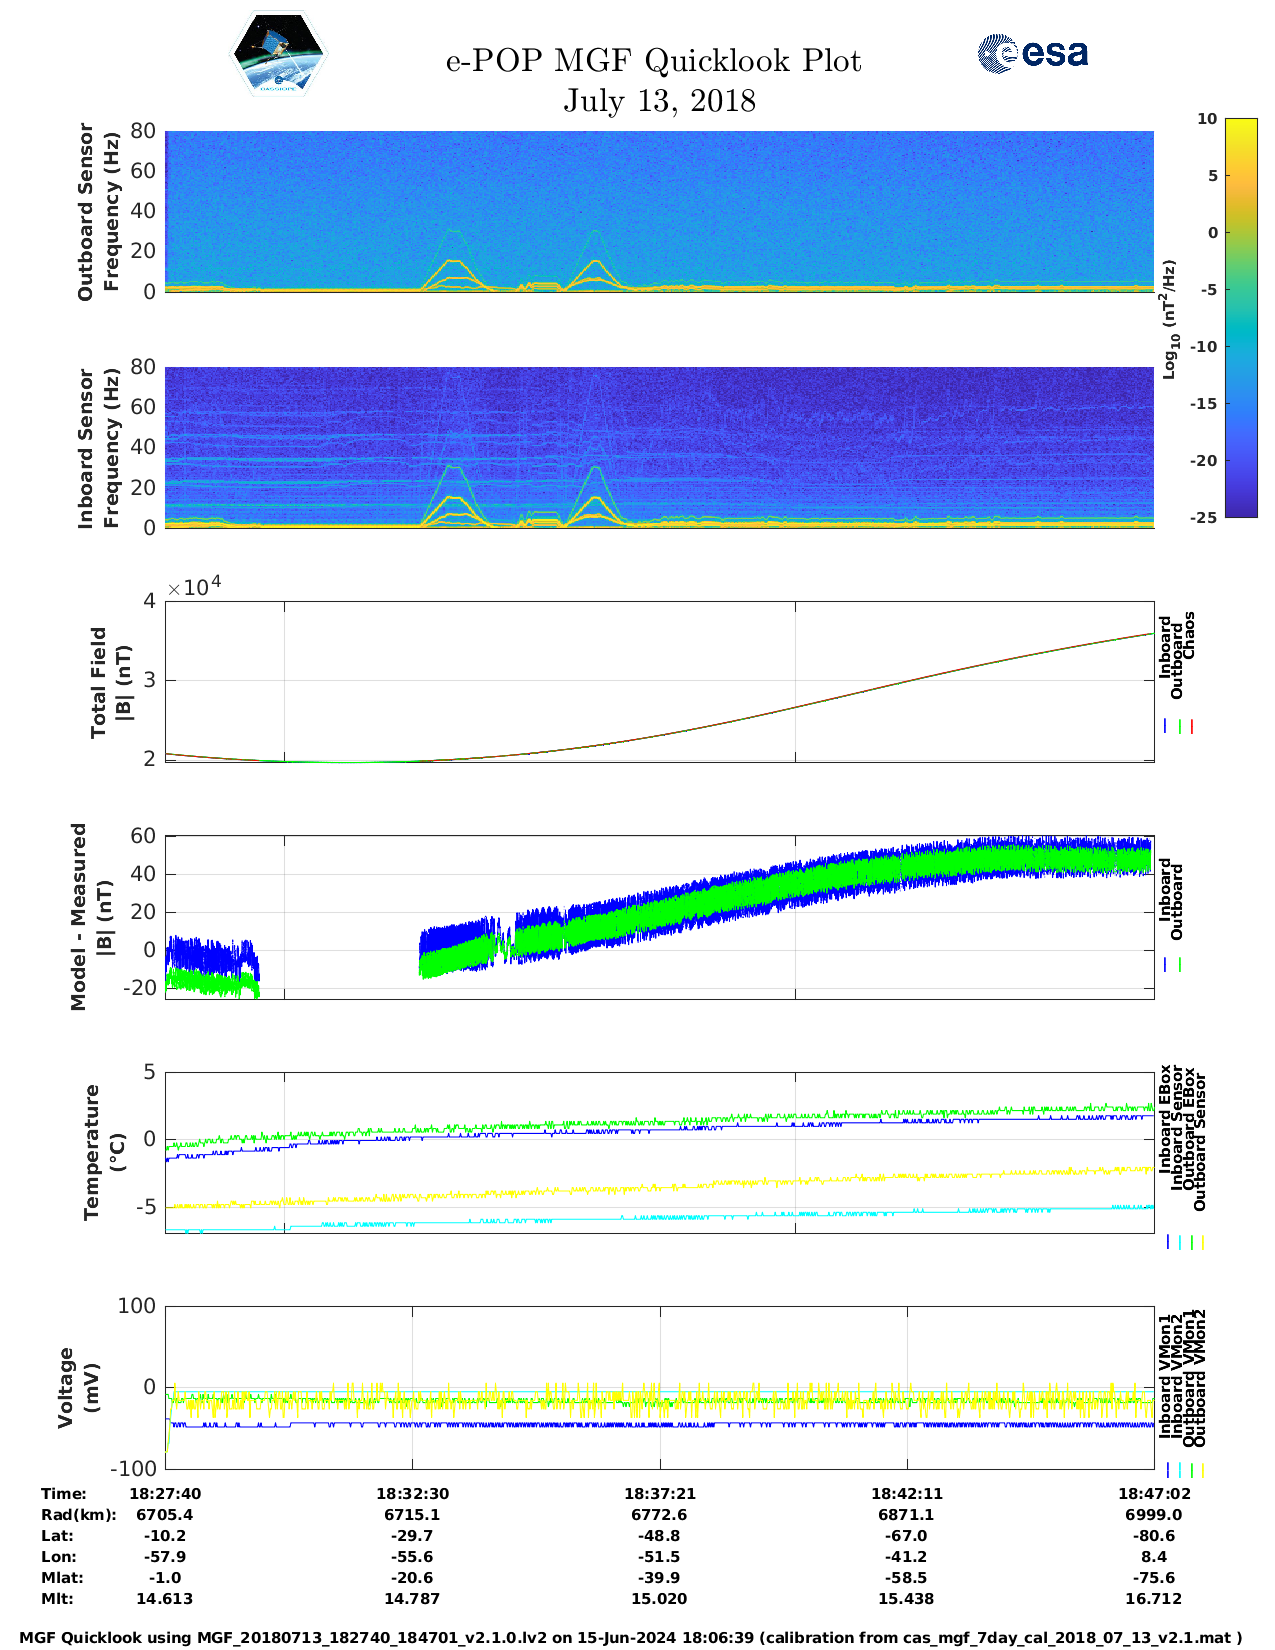
Task: Click the blue Inboard marker in Total Field legend
Action: 1166,727
